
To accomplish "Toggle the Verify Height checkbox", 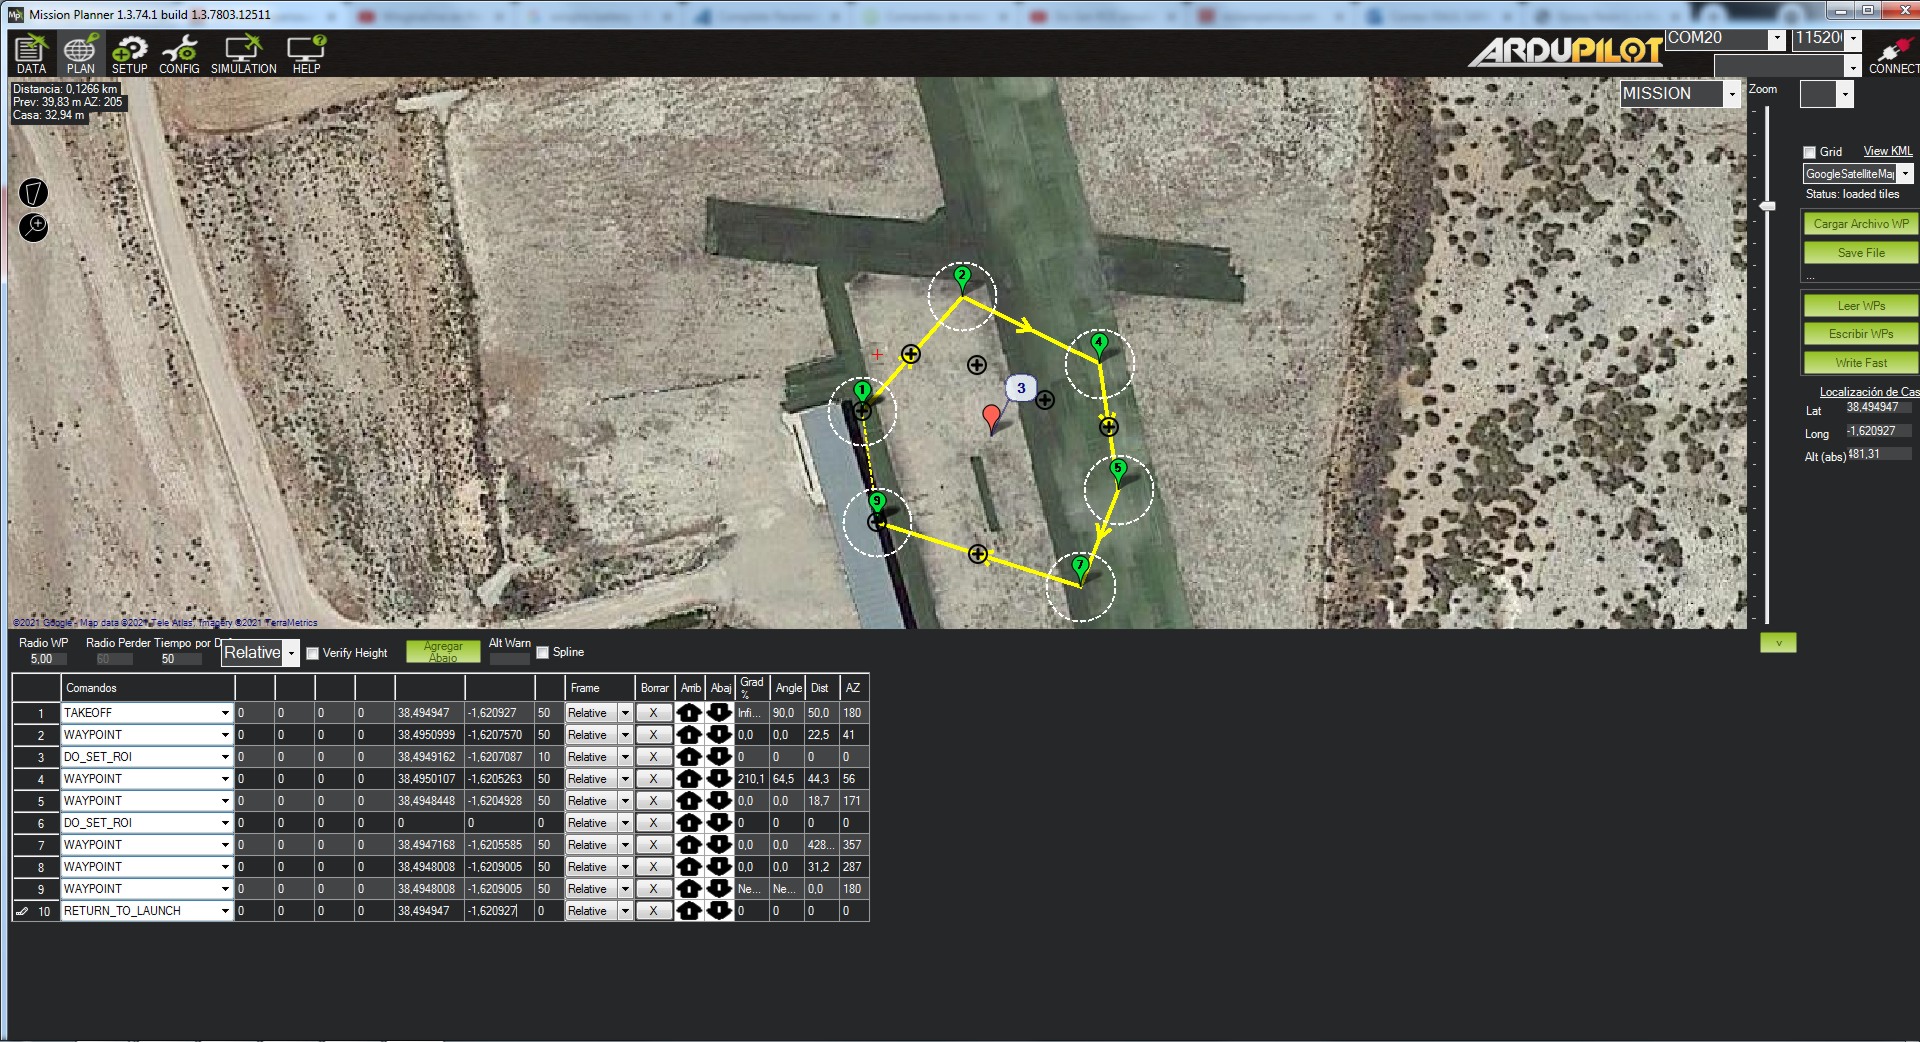I will (x=312, y=653).
